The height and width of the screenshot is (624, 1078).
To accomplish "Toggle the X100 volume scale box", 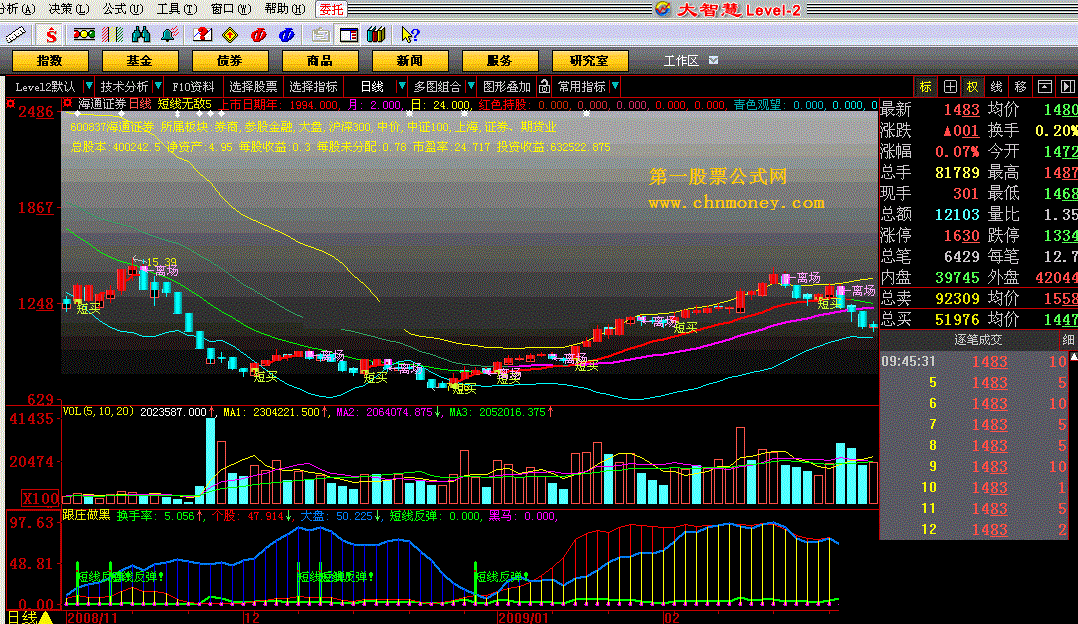I will [40, 498].
